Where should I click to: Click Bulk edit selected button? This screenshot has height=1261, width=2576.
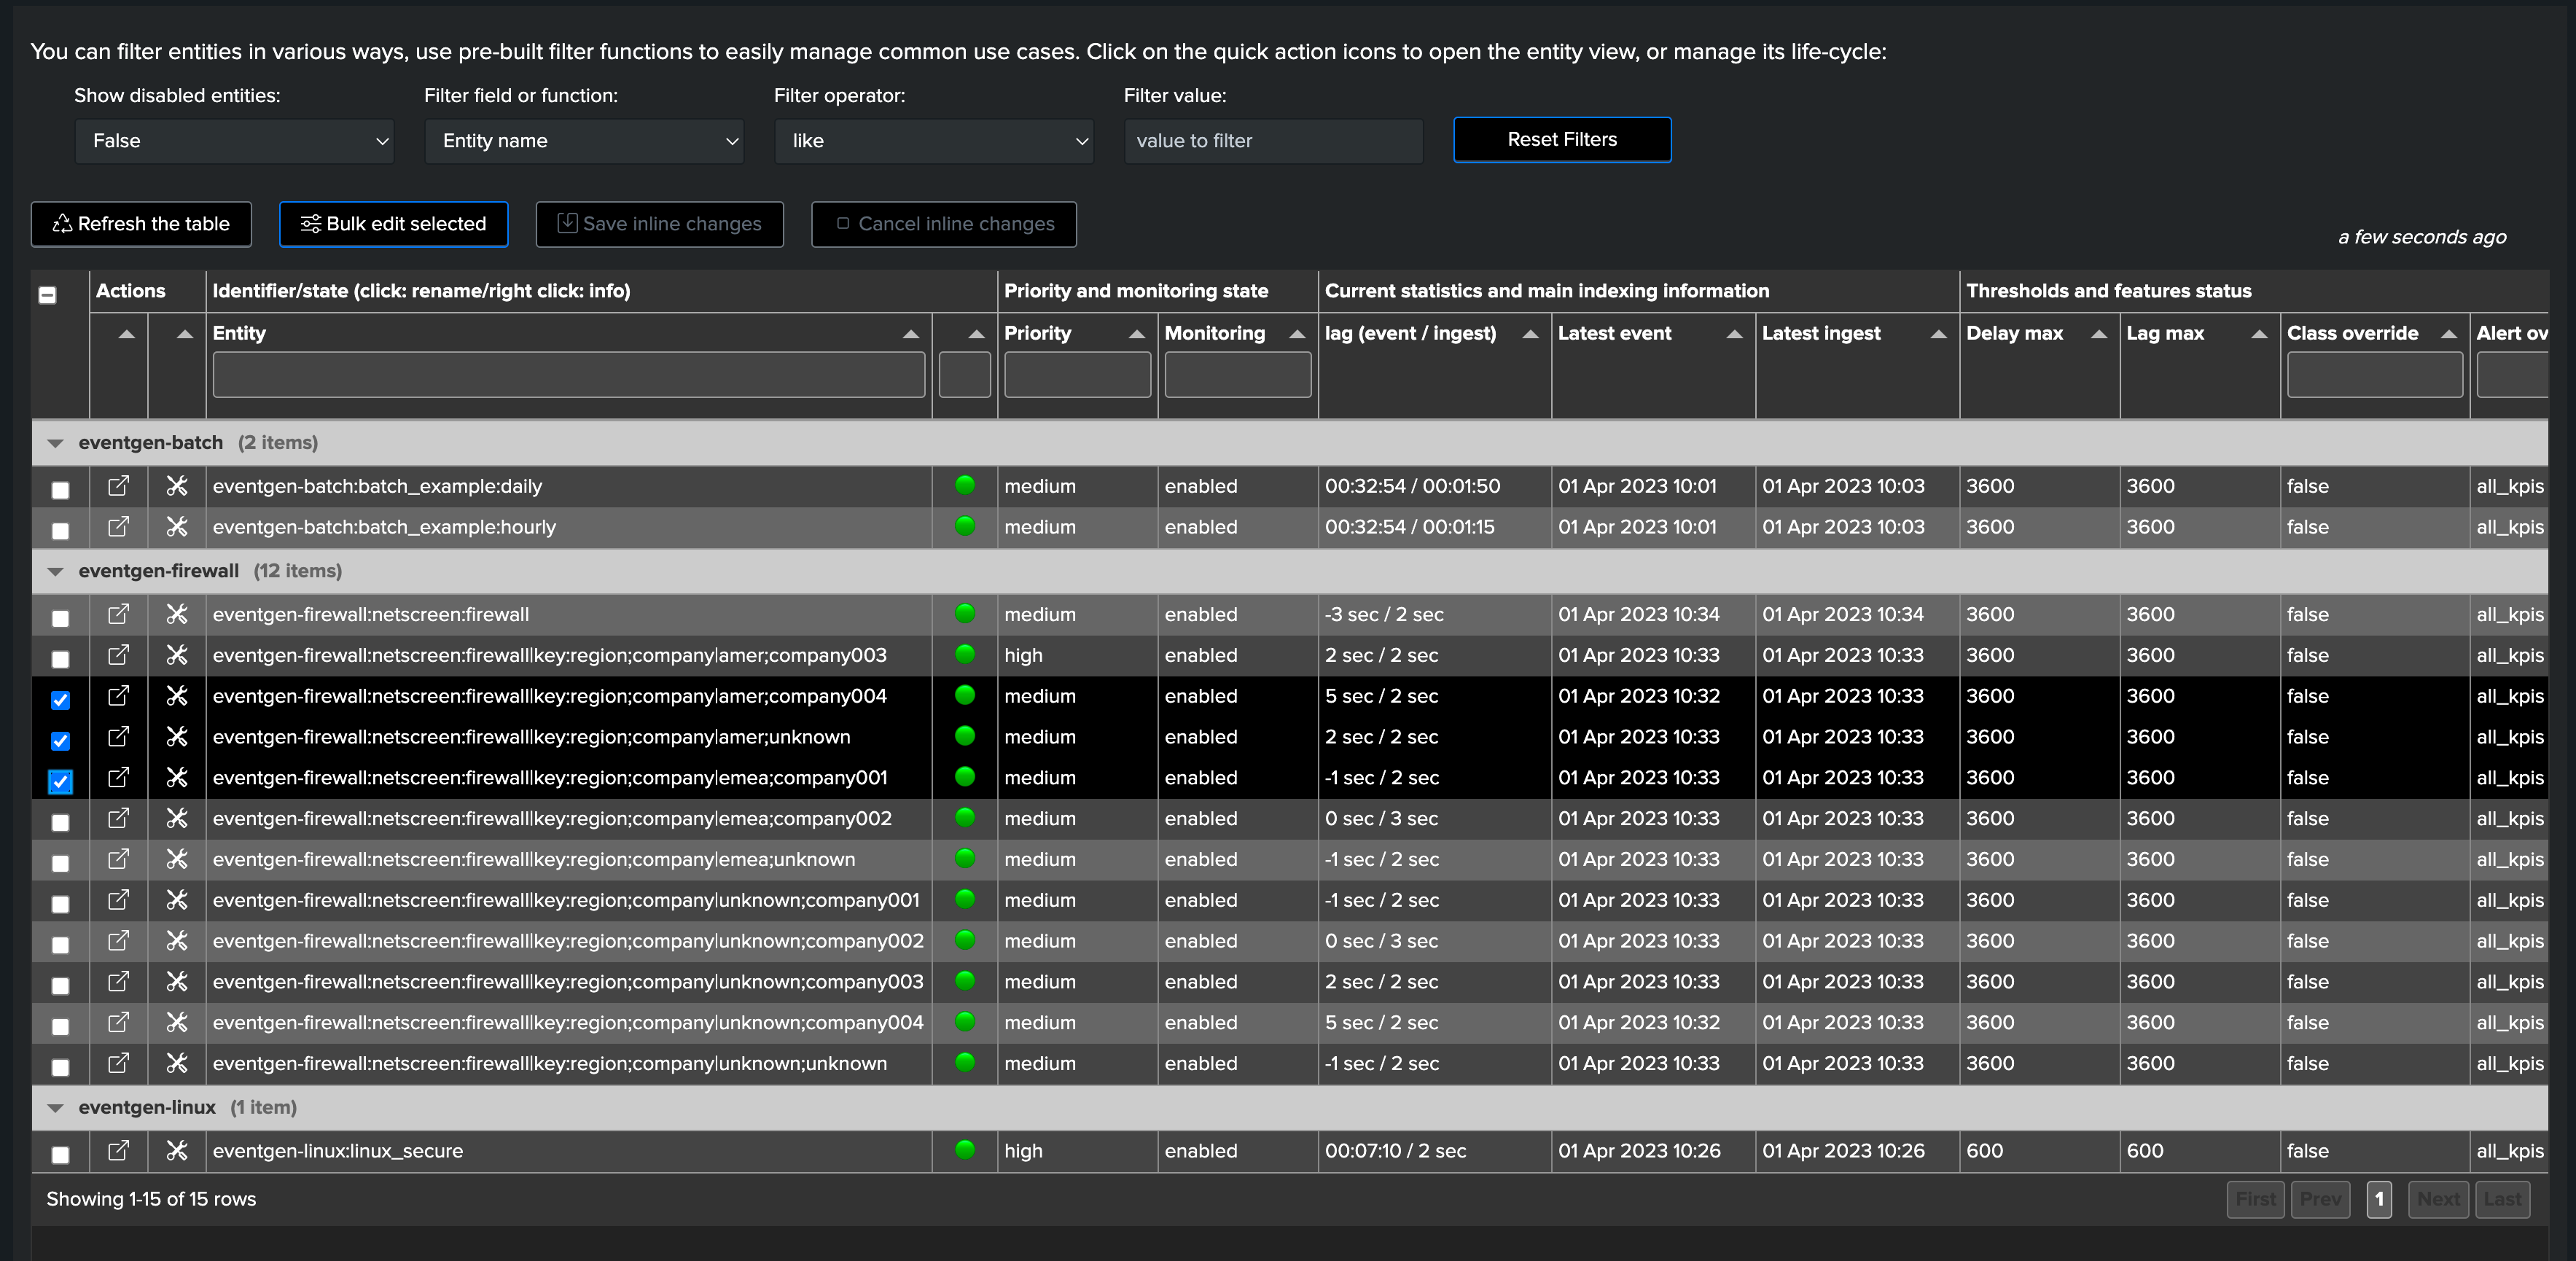[393, 224]
